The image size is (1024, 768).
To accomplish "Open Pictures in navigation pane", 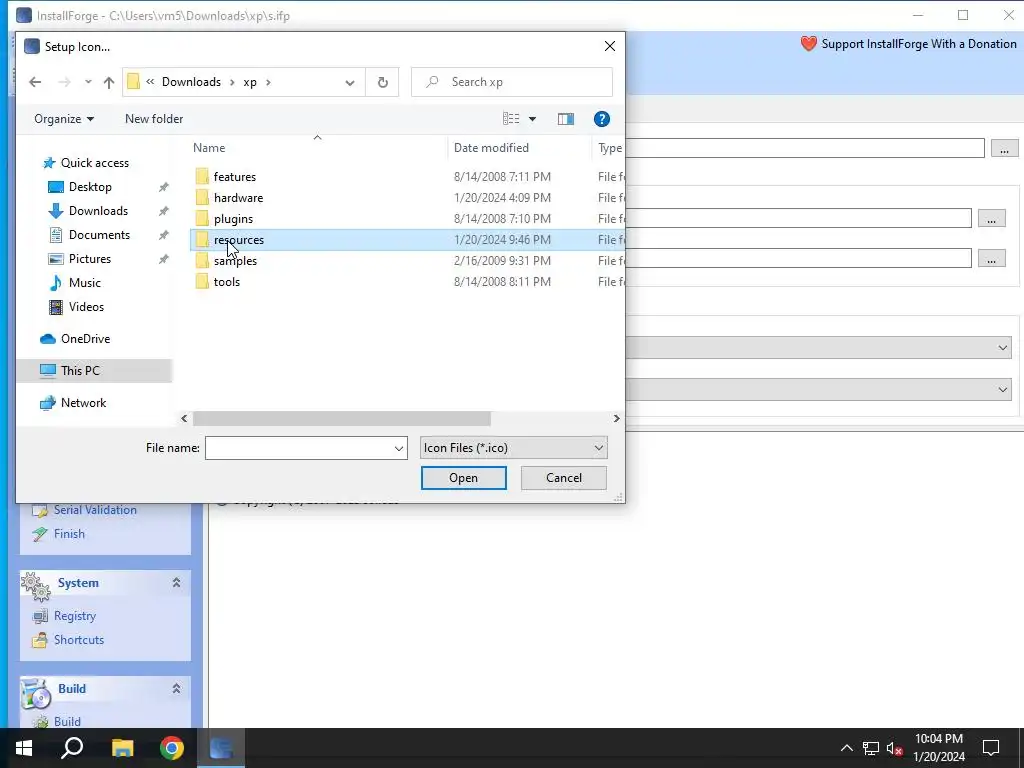I will pos(89,259).
